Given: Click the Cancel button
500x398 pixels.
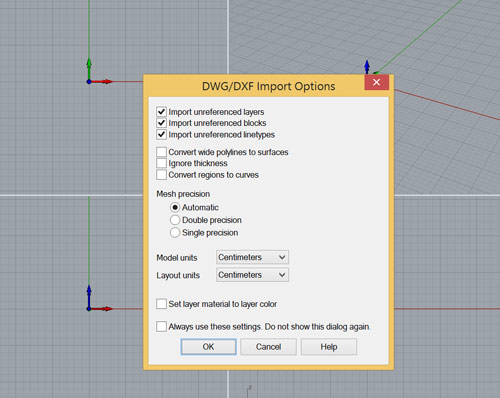Looking at the screenshot, I should [x=268, y=347].
